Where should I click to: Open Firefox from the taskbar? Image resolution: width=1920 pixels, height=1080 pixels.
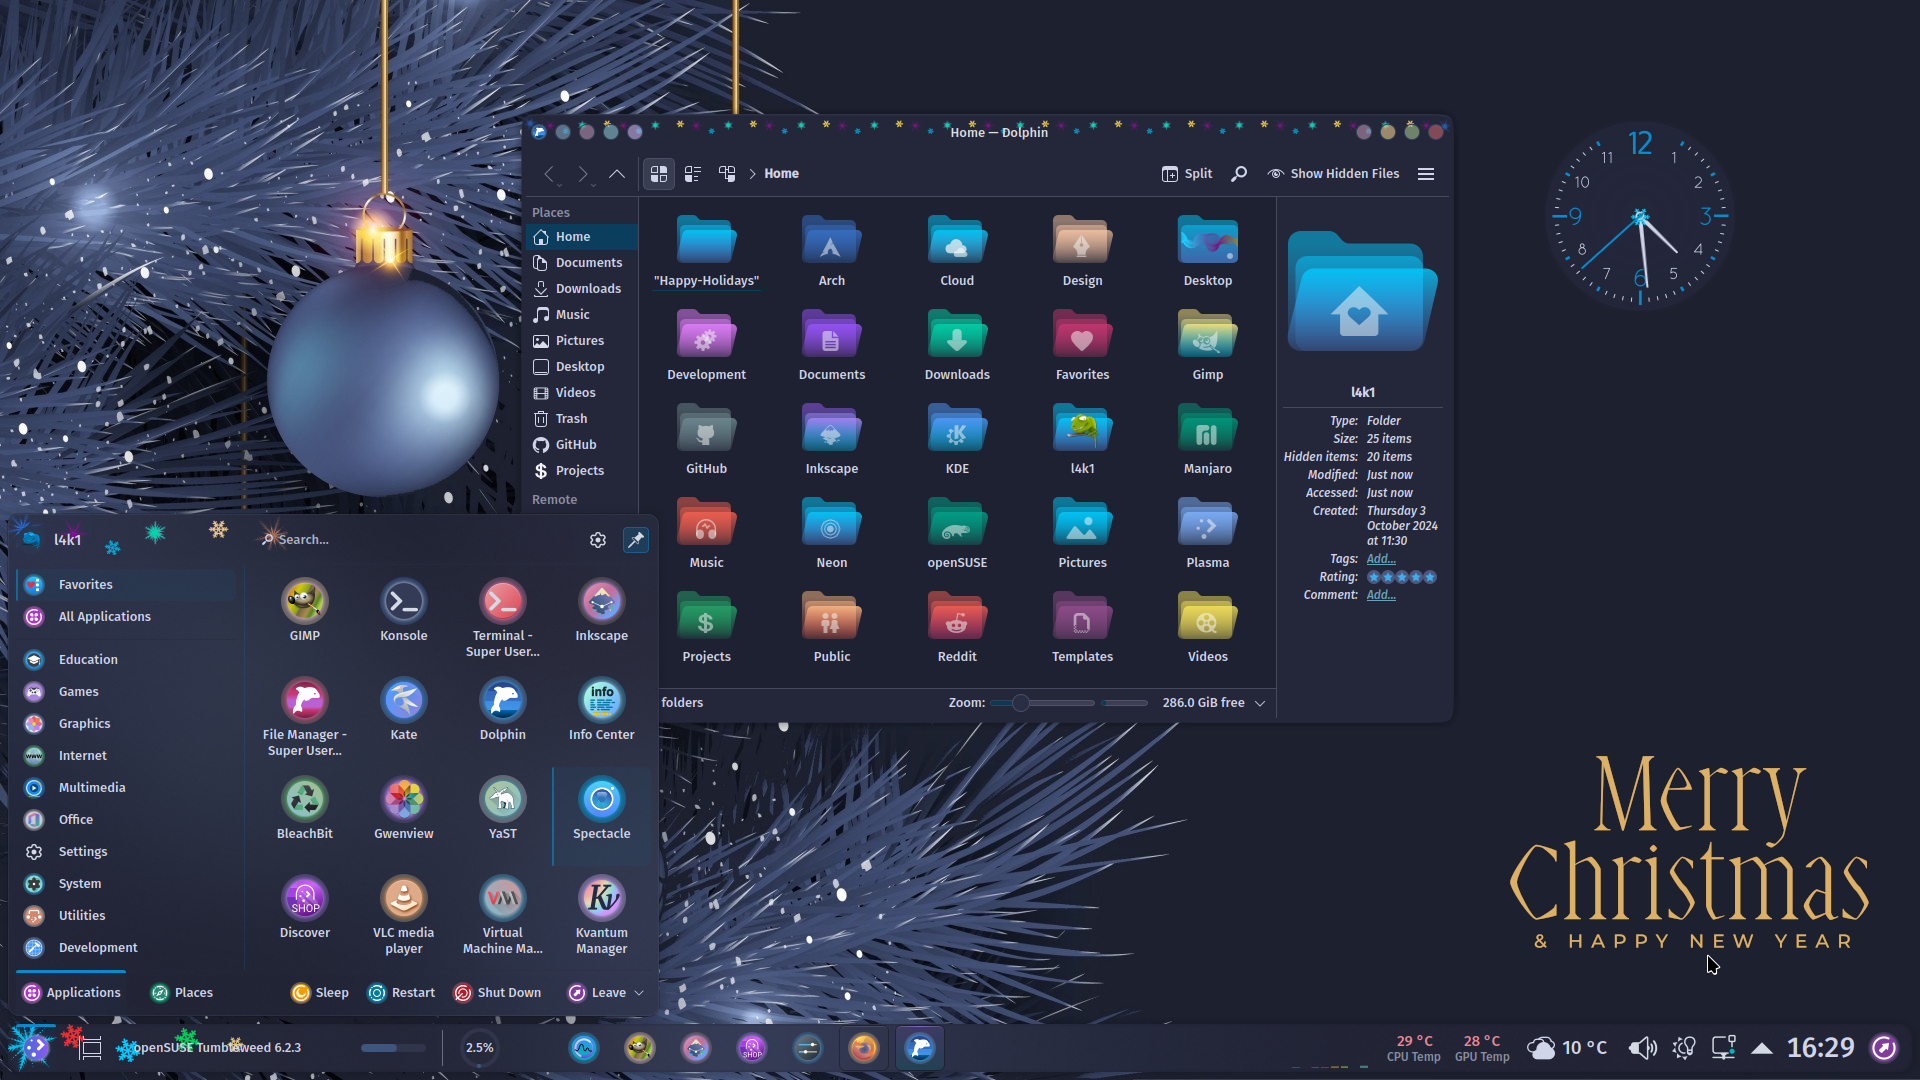pyautogui.click(x=864, y=1048)
